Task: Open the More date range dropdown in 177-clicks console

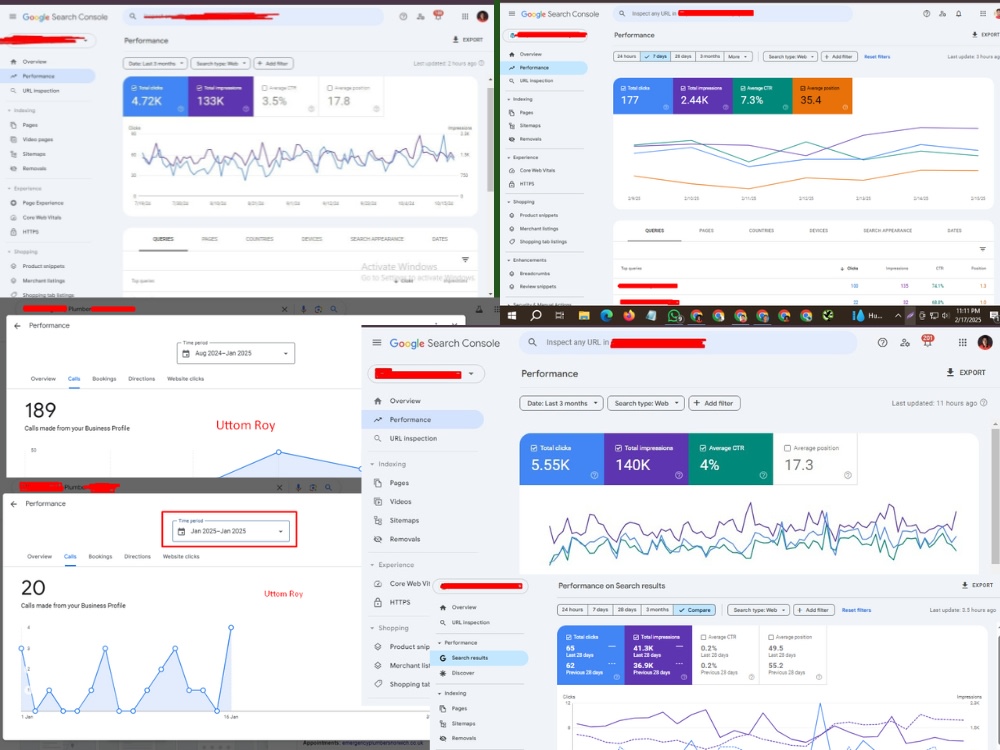Action: tap(738, 56)
